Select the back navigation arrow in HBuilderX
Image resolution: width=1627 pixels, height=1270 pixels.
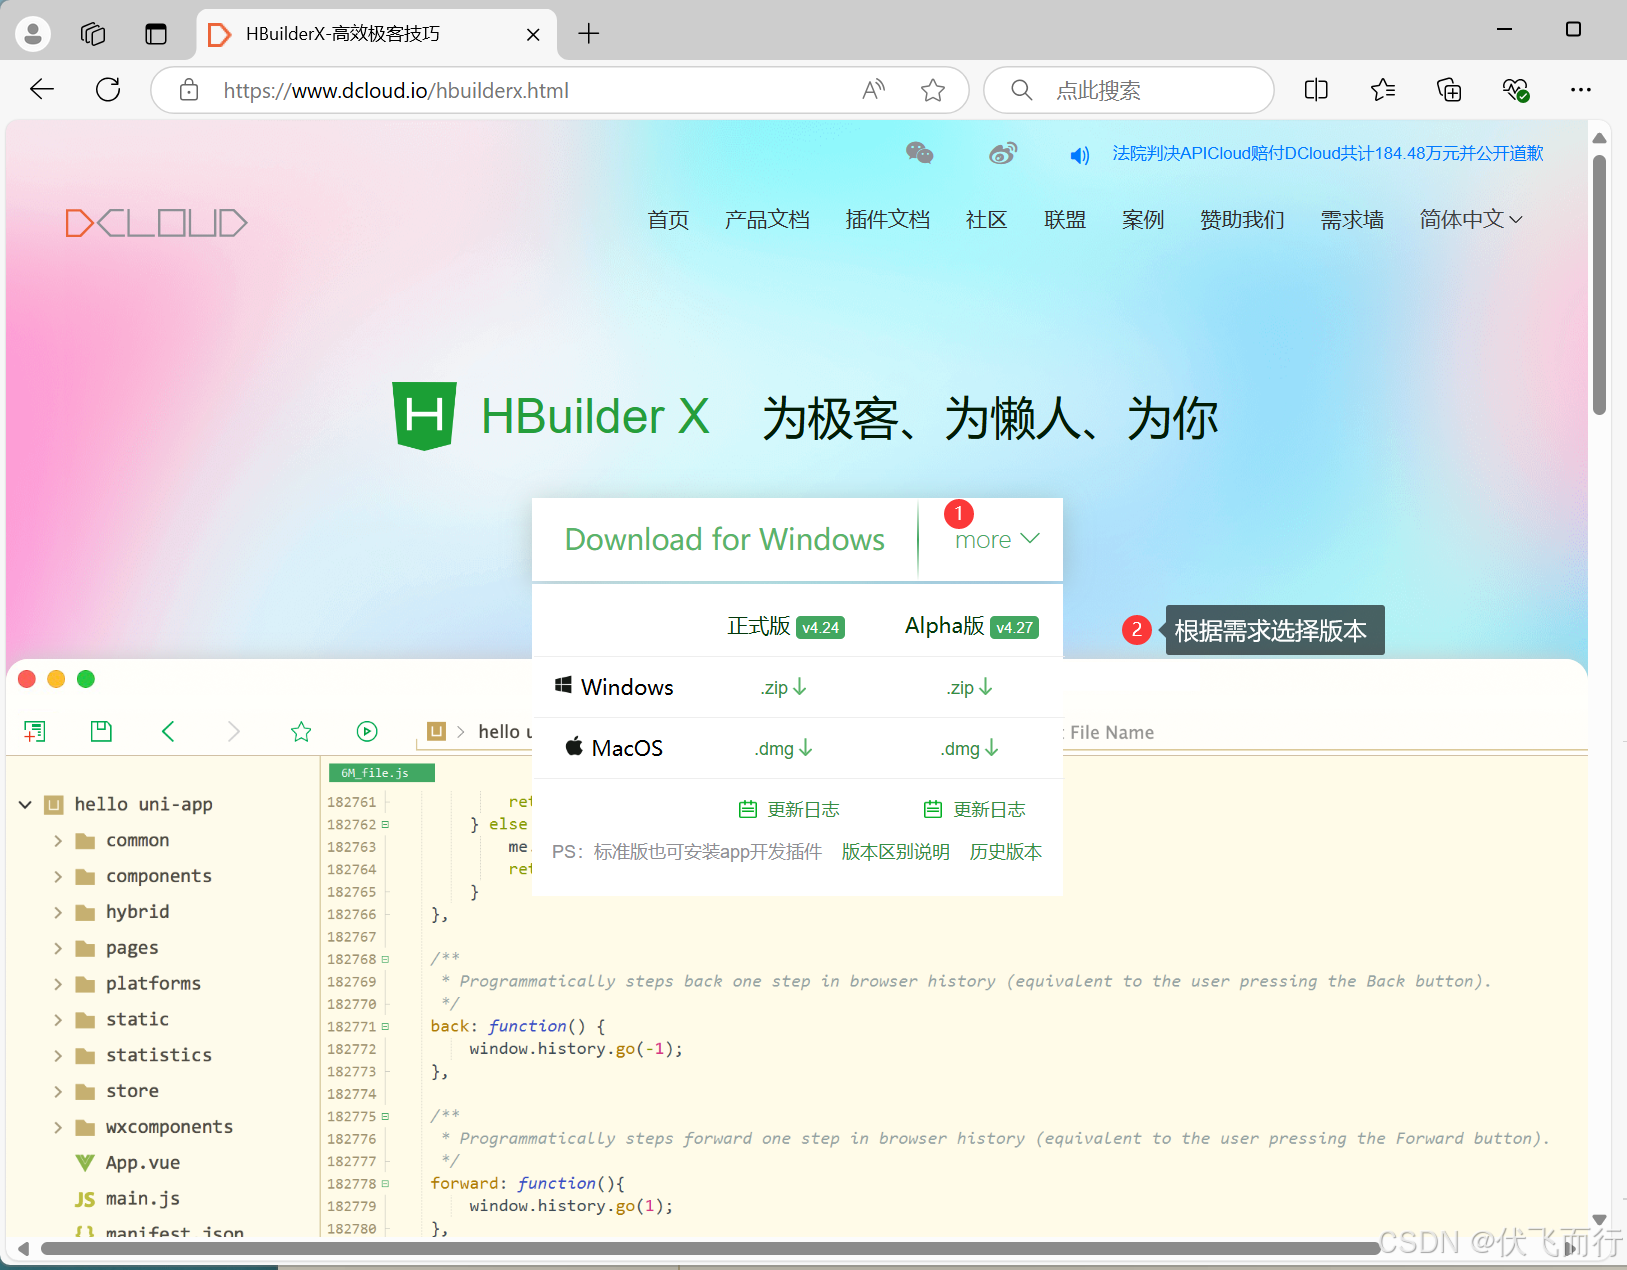168,731
